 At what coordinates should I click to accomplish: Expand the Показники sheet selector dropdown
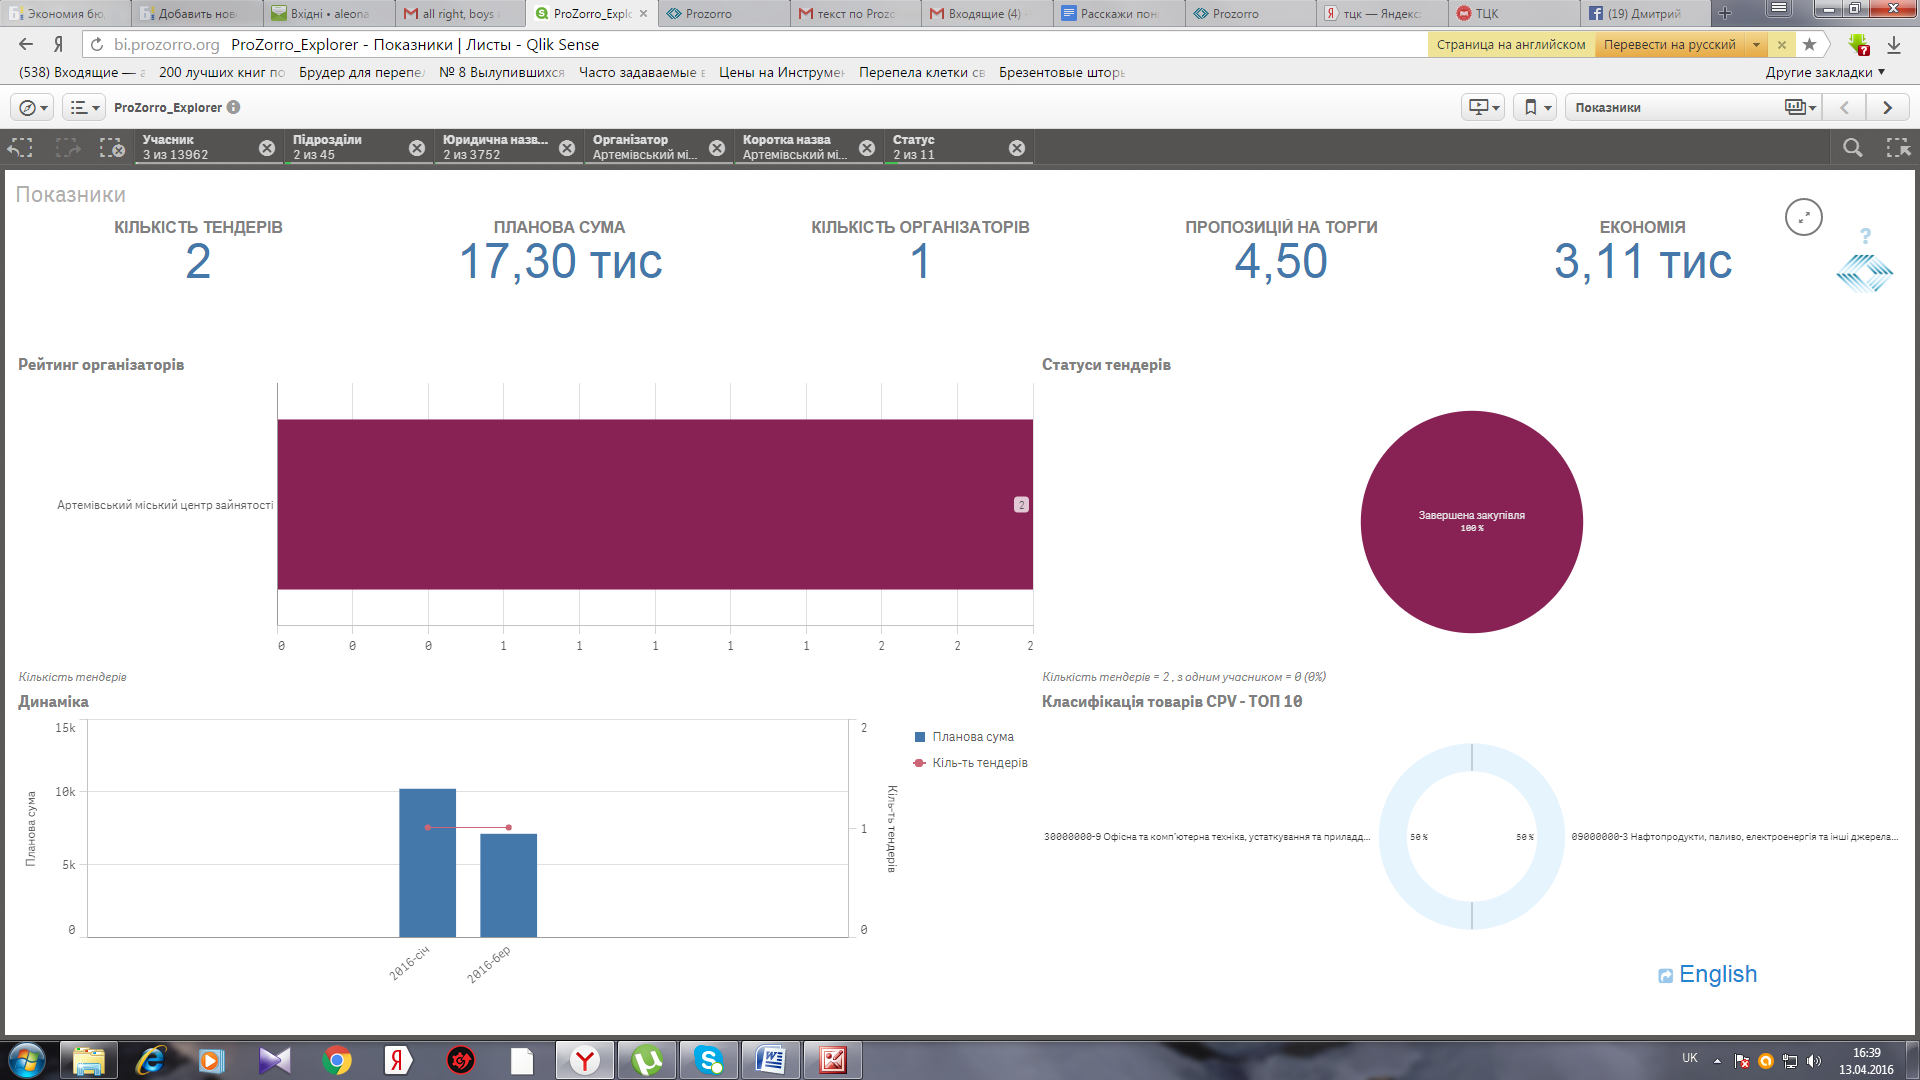1800,108
